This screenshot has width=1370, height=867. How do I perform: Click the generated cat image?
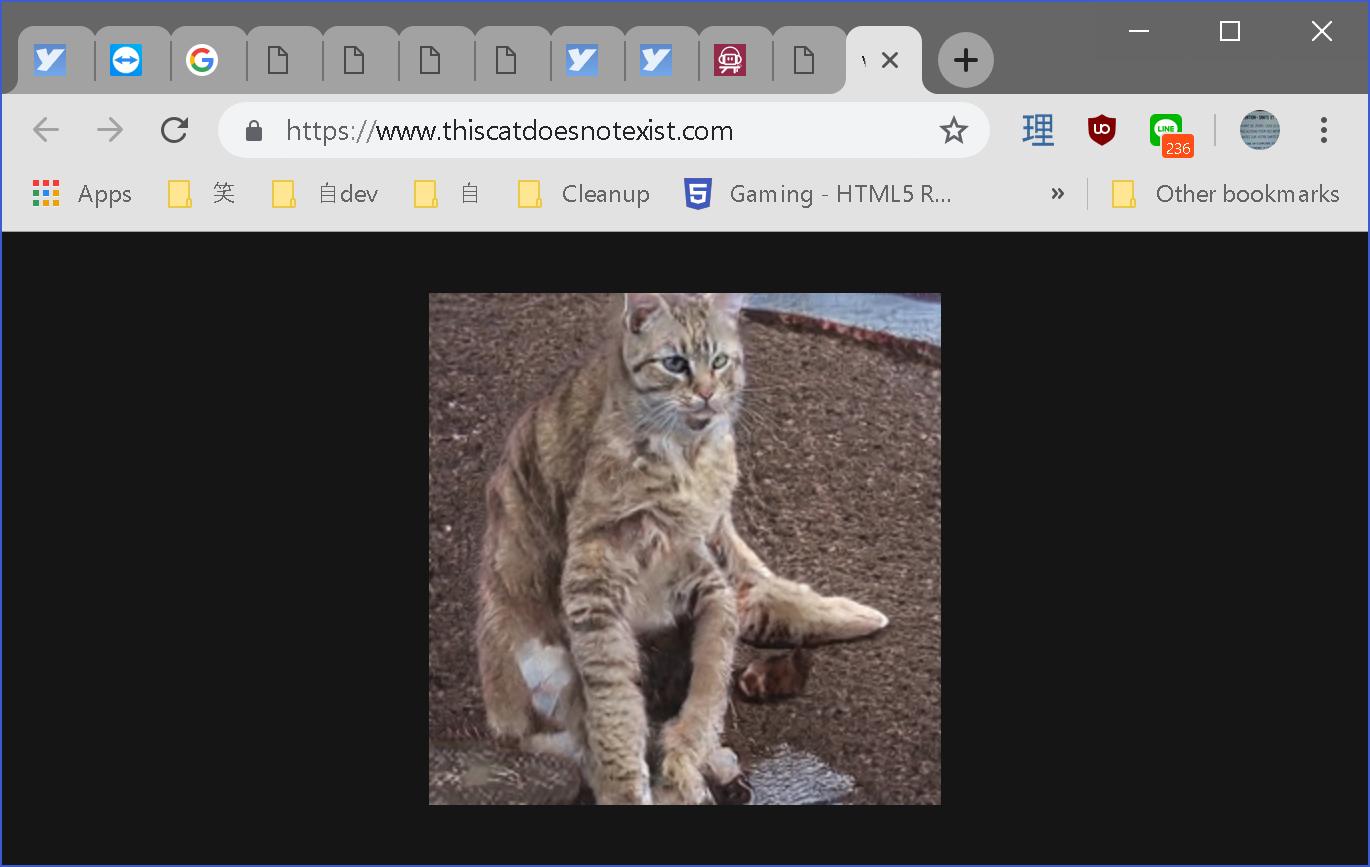pyautogui.click(x=685, y=549)
